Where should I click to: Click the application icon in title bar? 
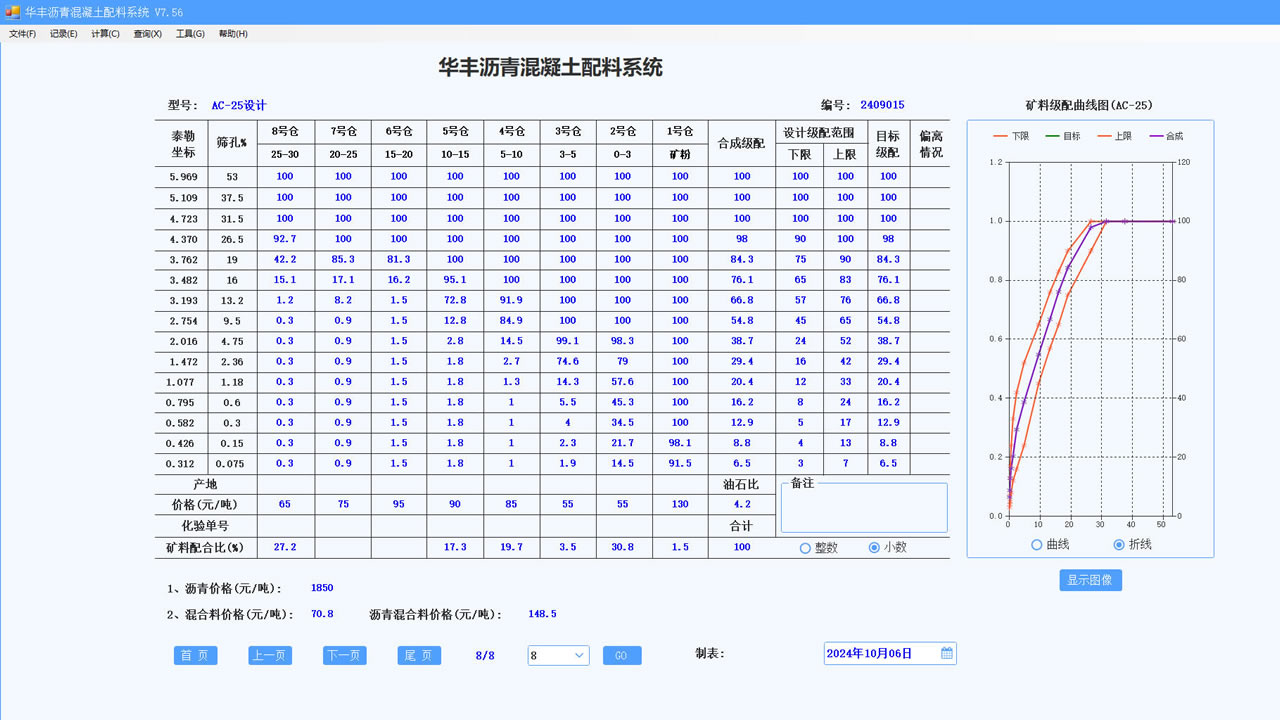click(11, 12)
